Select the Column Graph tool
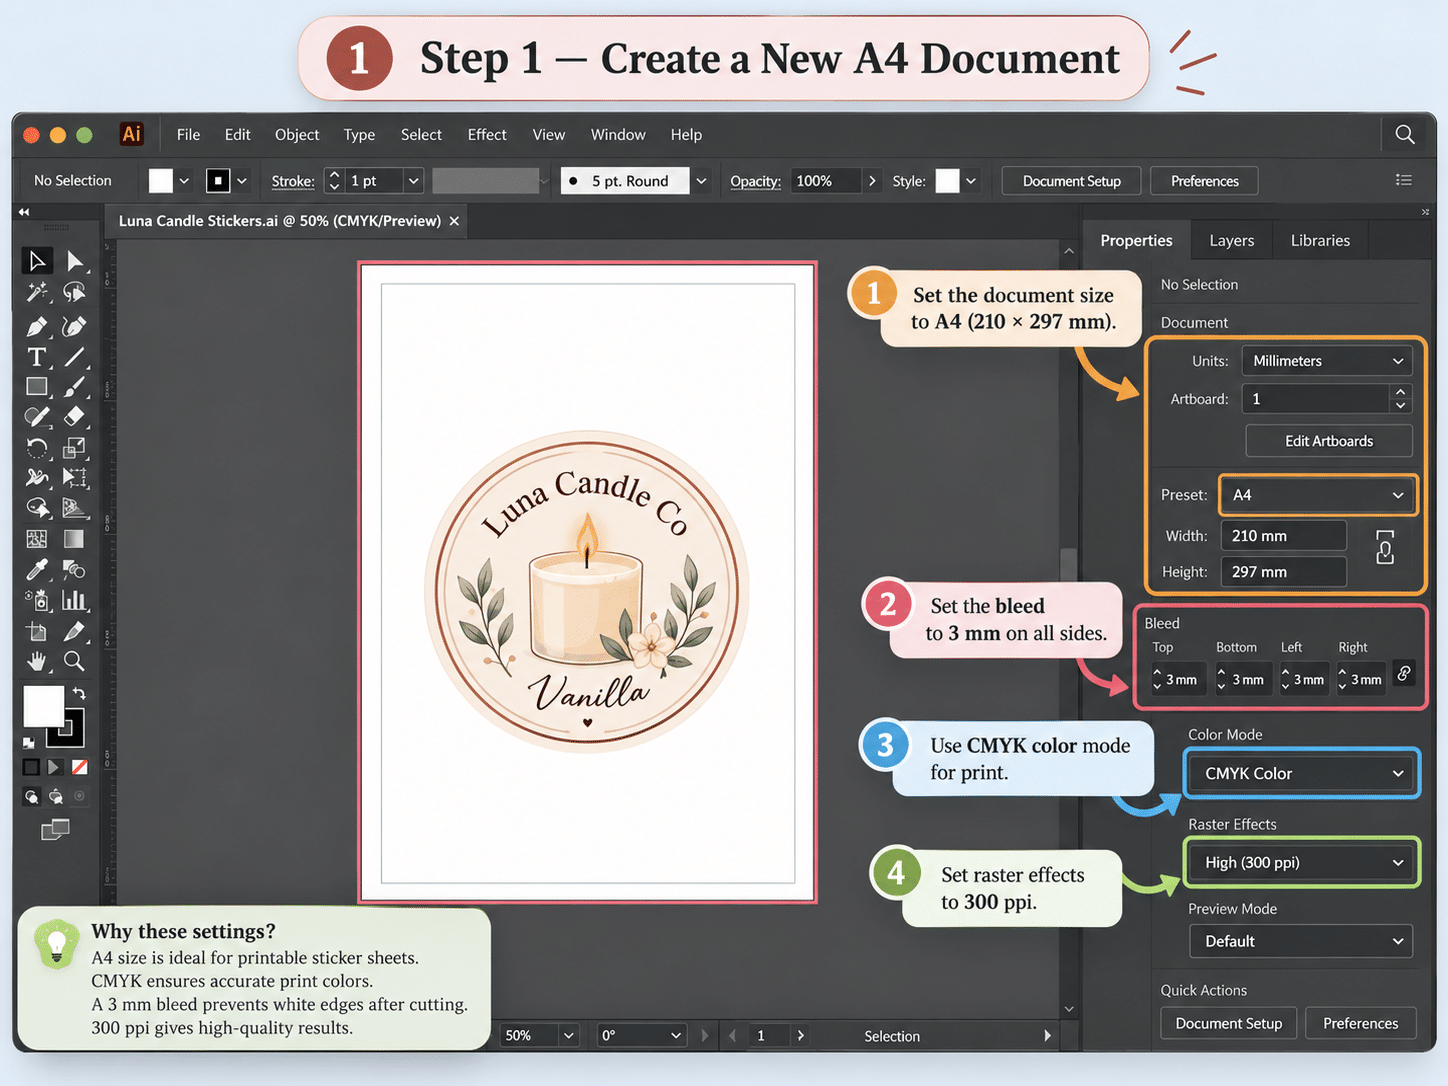This screenshot has width=1448, height=1086. [75, 600]
